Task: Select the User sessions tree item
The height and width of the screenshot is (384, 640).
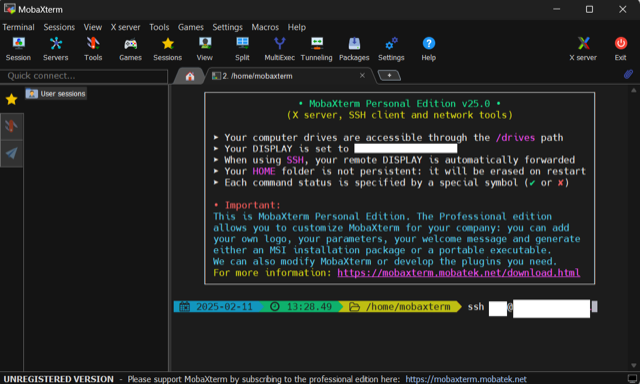Action: tap(56, 94)
